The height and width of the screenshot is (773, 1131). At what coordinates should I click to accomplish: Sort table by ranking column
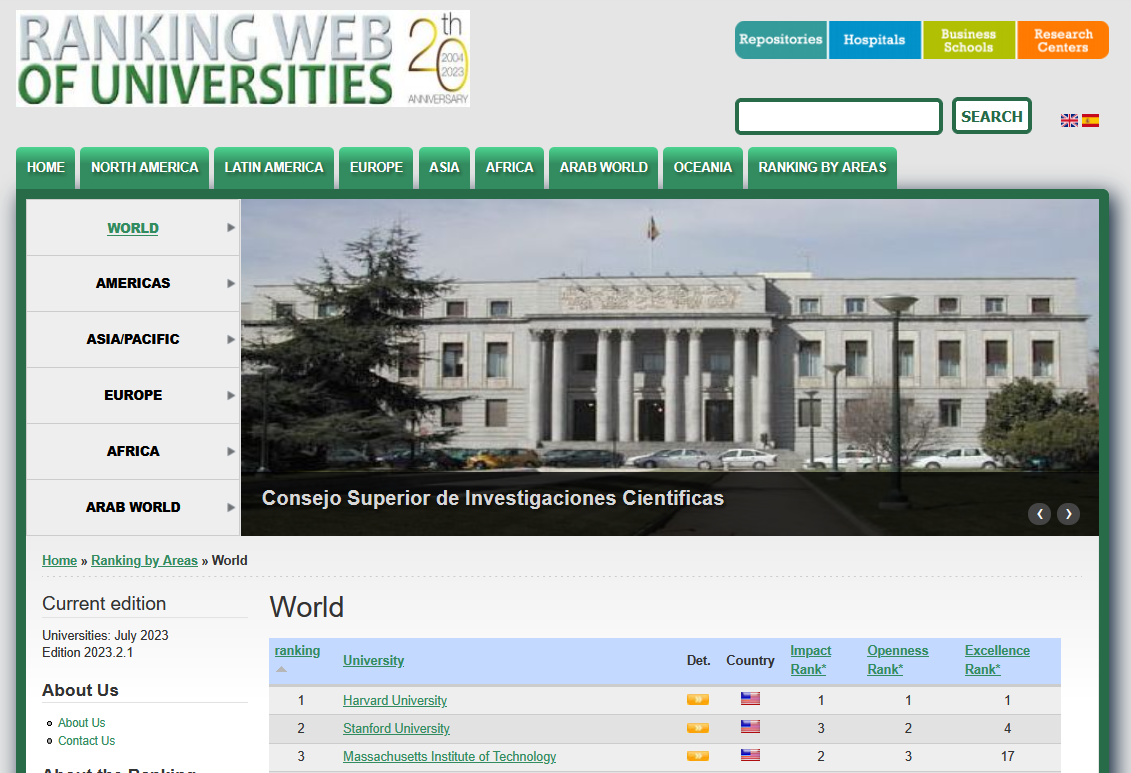[297, 651]
